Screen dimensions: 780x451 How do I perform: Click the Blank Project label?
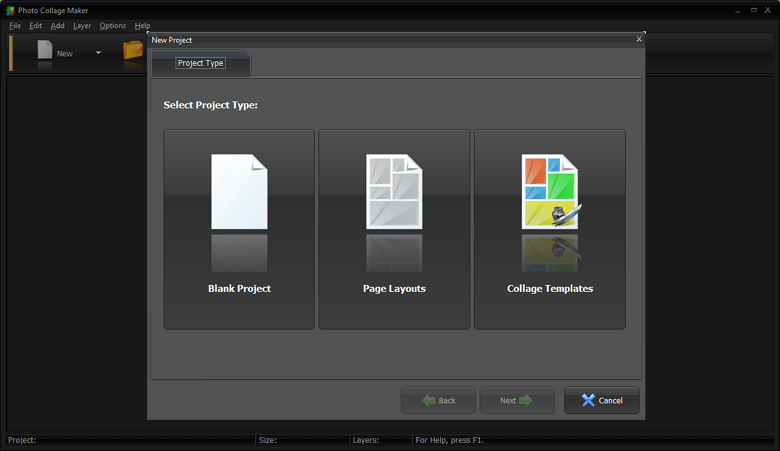coord(239,288)
